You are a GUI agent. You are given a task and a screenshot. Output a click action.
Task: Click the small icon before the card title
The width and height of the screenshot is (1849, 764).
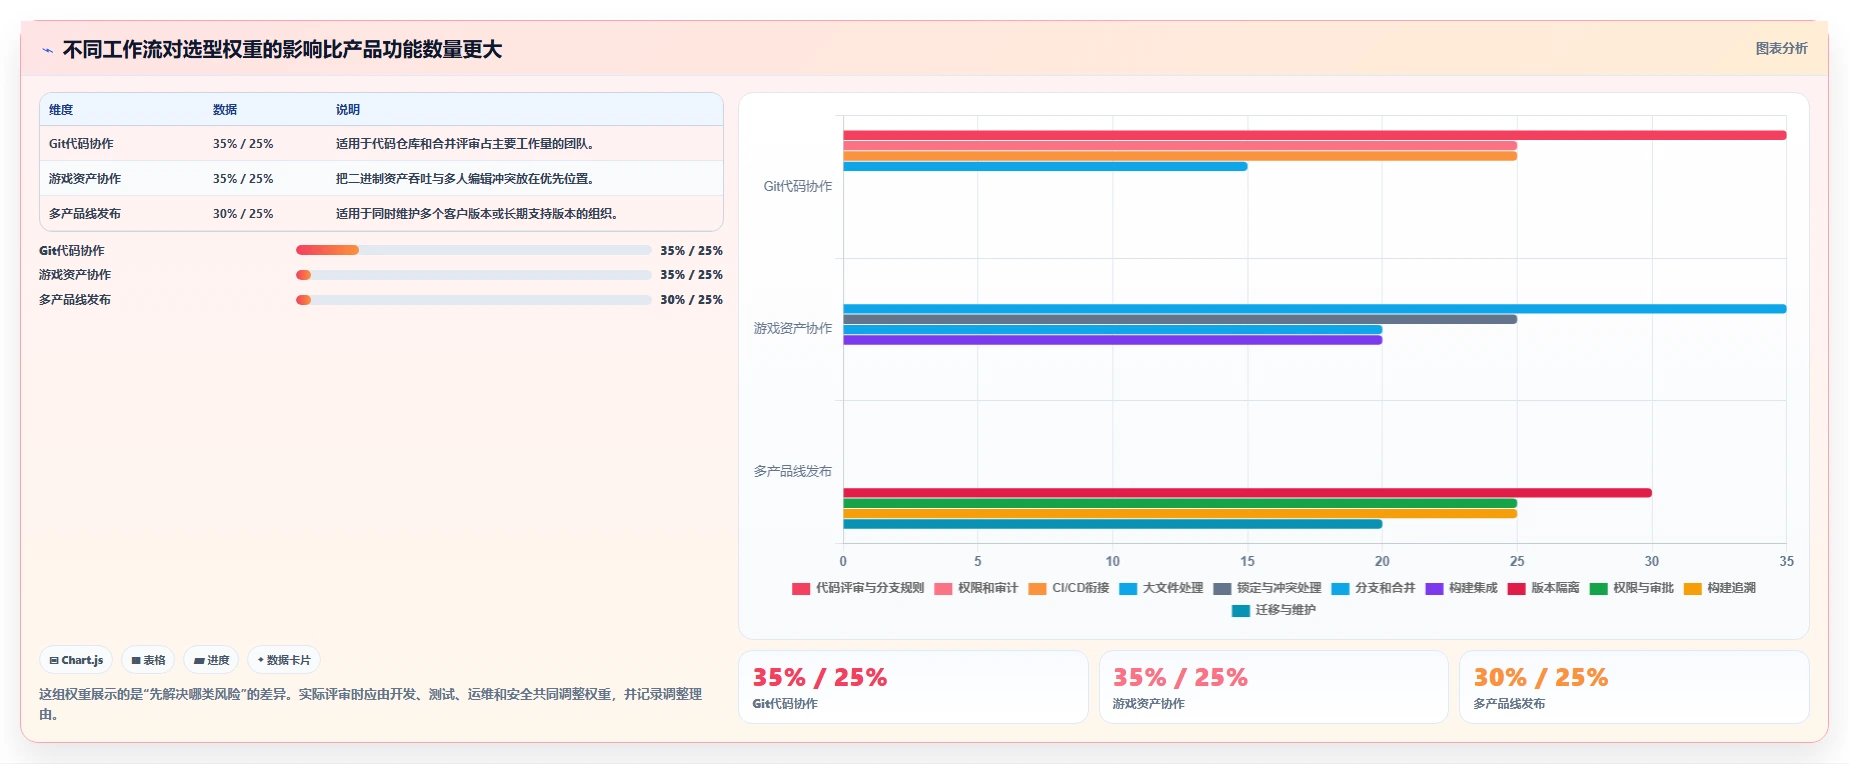click(x=47, y=50)
